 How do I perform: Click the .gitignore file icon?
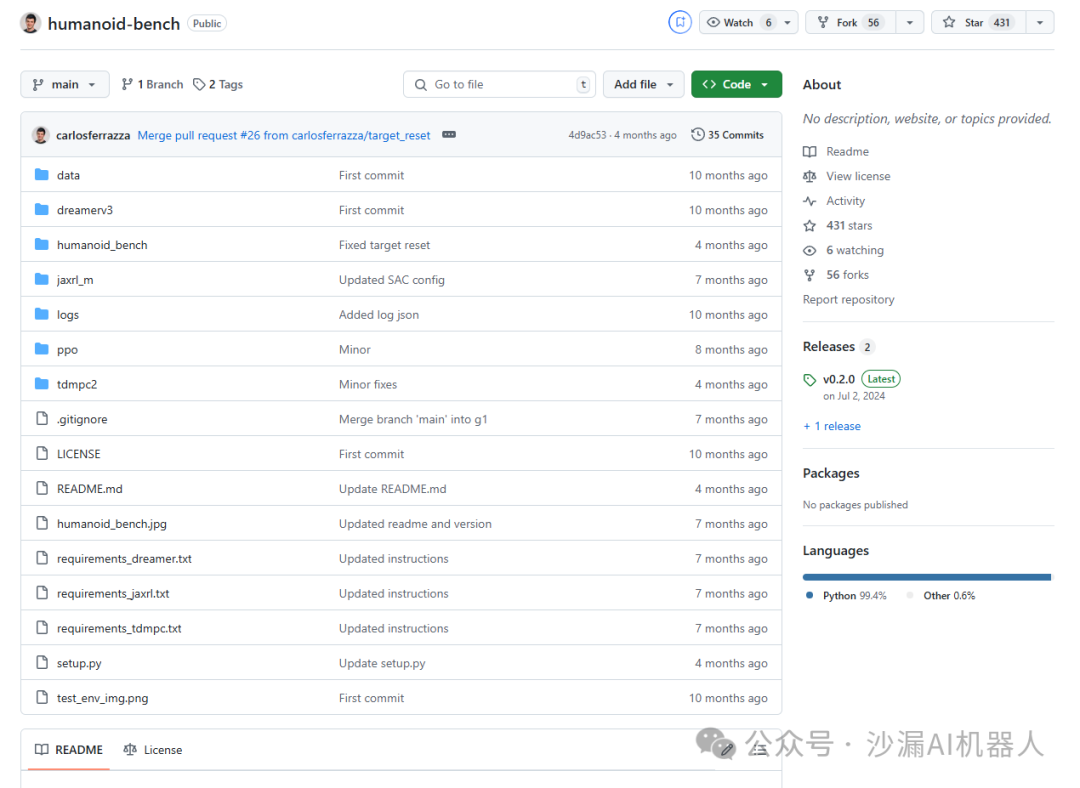pyautogui.click(x=42, y=418)
